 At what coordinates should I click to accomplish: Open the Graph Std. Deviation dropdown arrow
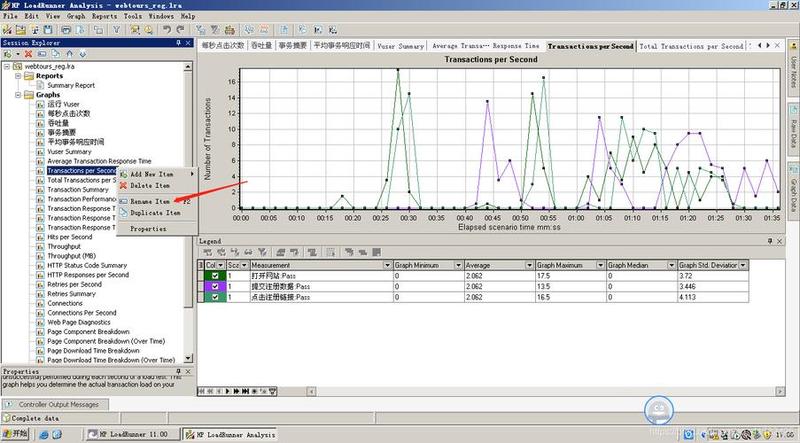coord(743,265)
